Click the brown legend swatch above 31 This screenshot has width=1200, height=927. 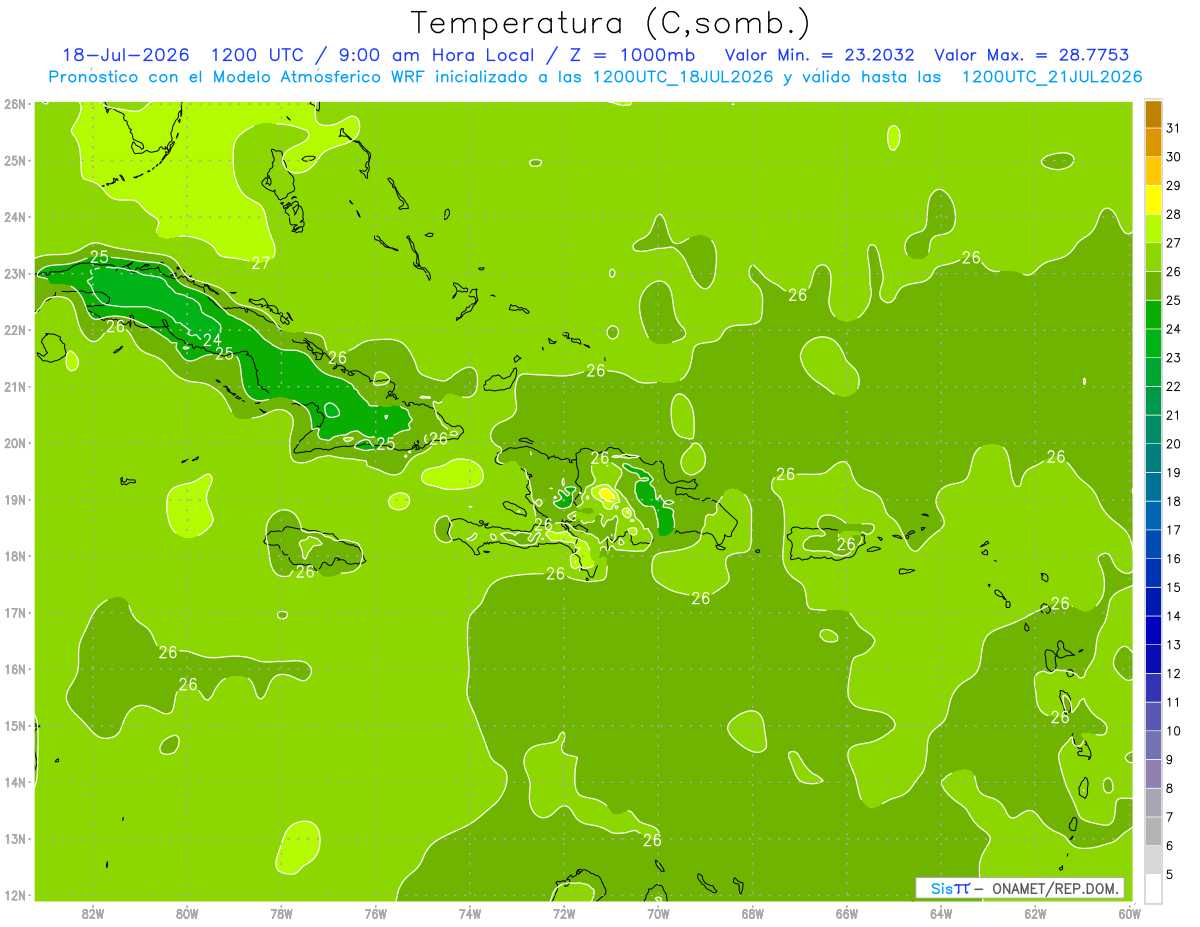1153,115
